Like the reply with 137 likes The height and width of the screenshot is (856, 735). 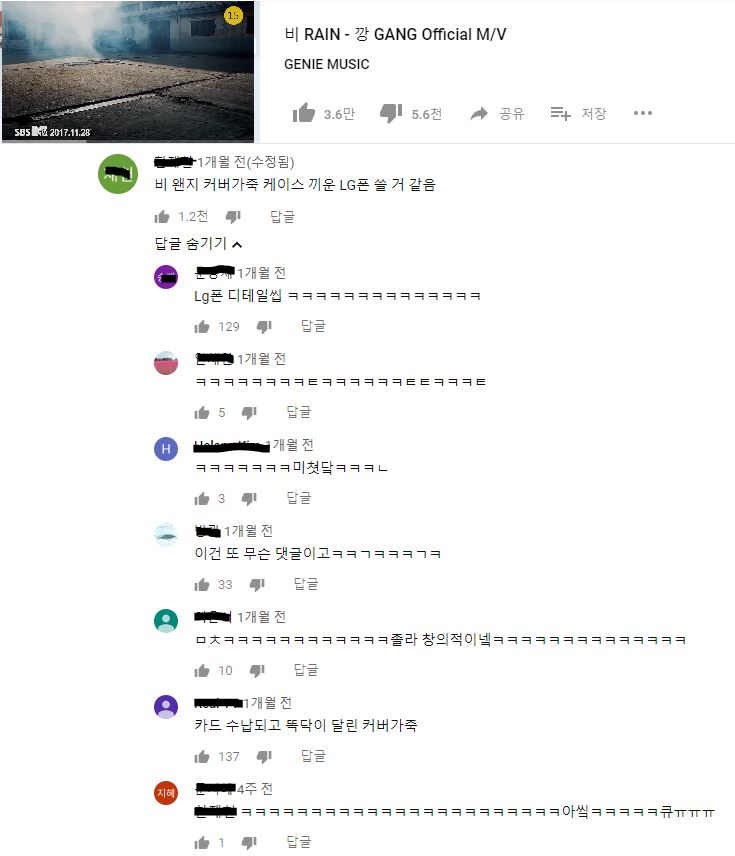point(202,756)
